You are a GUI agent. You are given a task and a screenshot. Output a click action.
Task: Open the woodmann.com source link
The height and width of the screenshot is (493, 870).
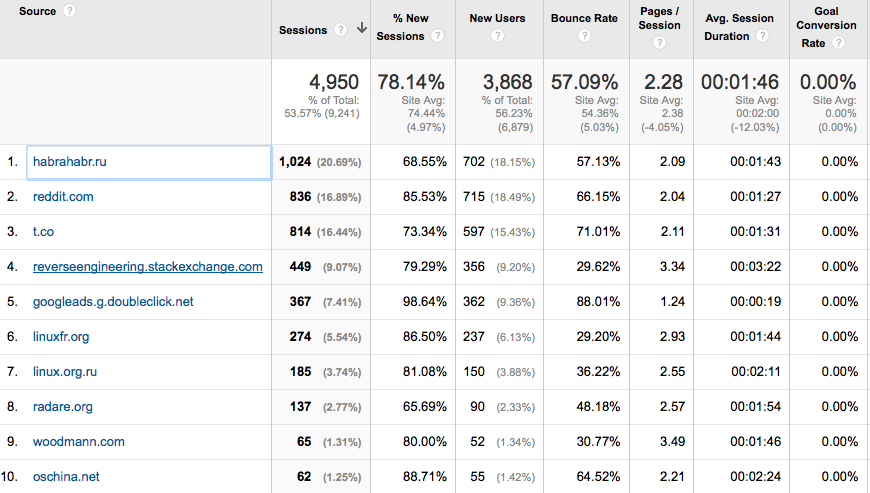click(x=78, y=441)
